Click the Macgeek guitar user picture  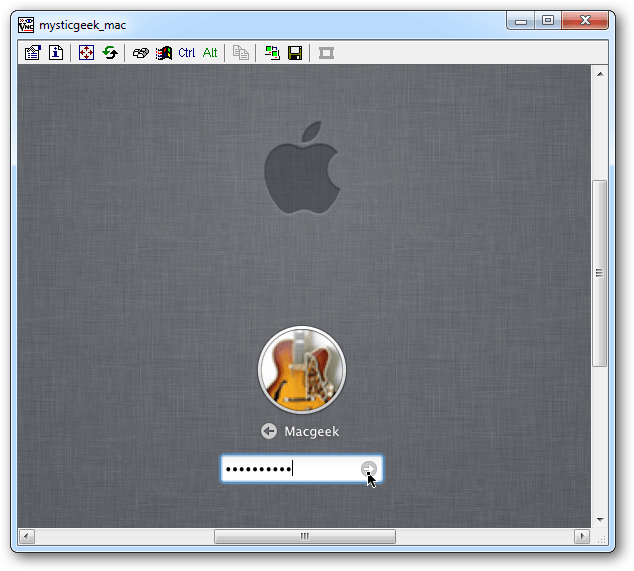click(302, 370)
